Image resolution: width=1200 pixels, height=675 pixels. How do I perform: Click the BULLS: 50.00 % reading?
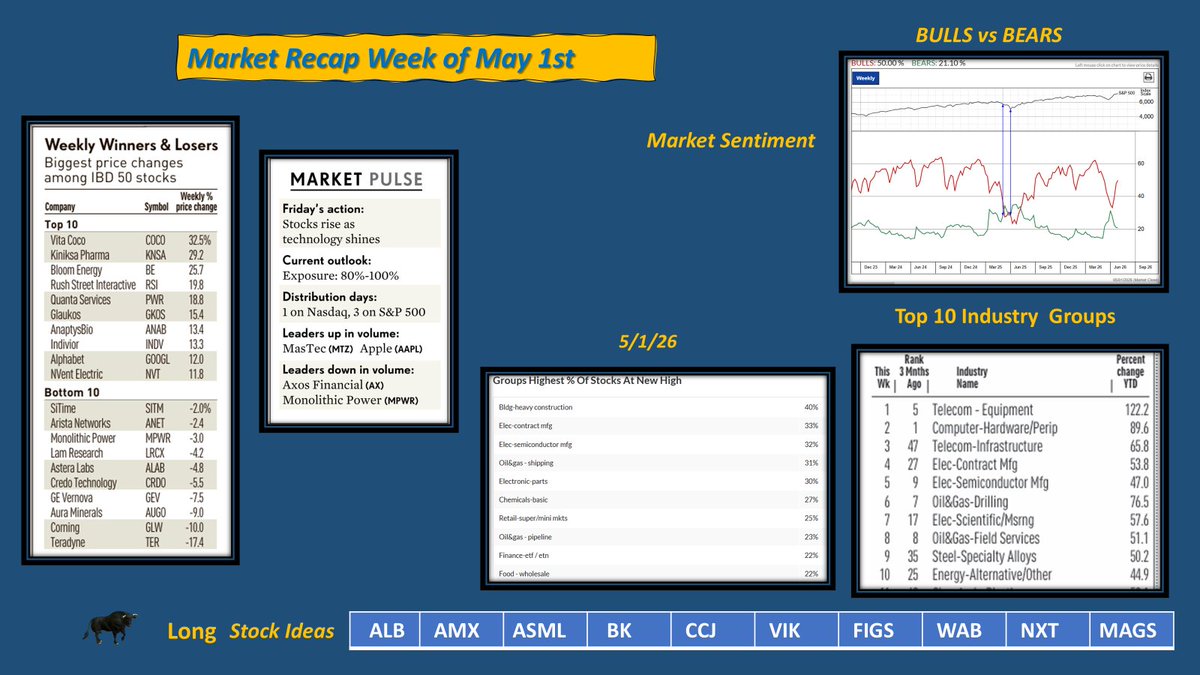876,63
